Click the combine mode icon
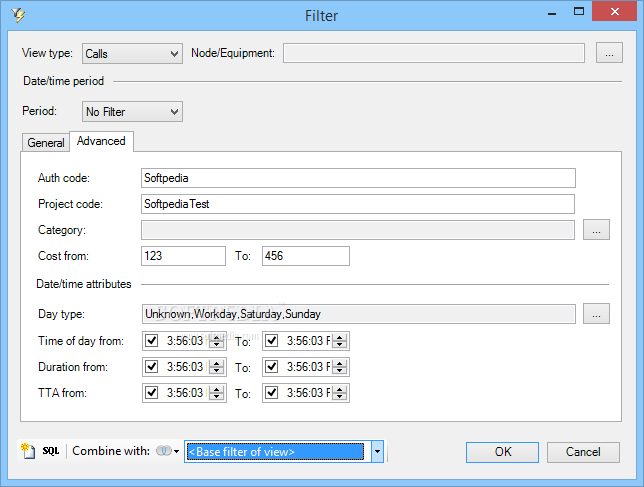 click(164, 451)
